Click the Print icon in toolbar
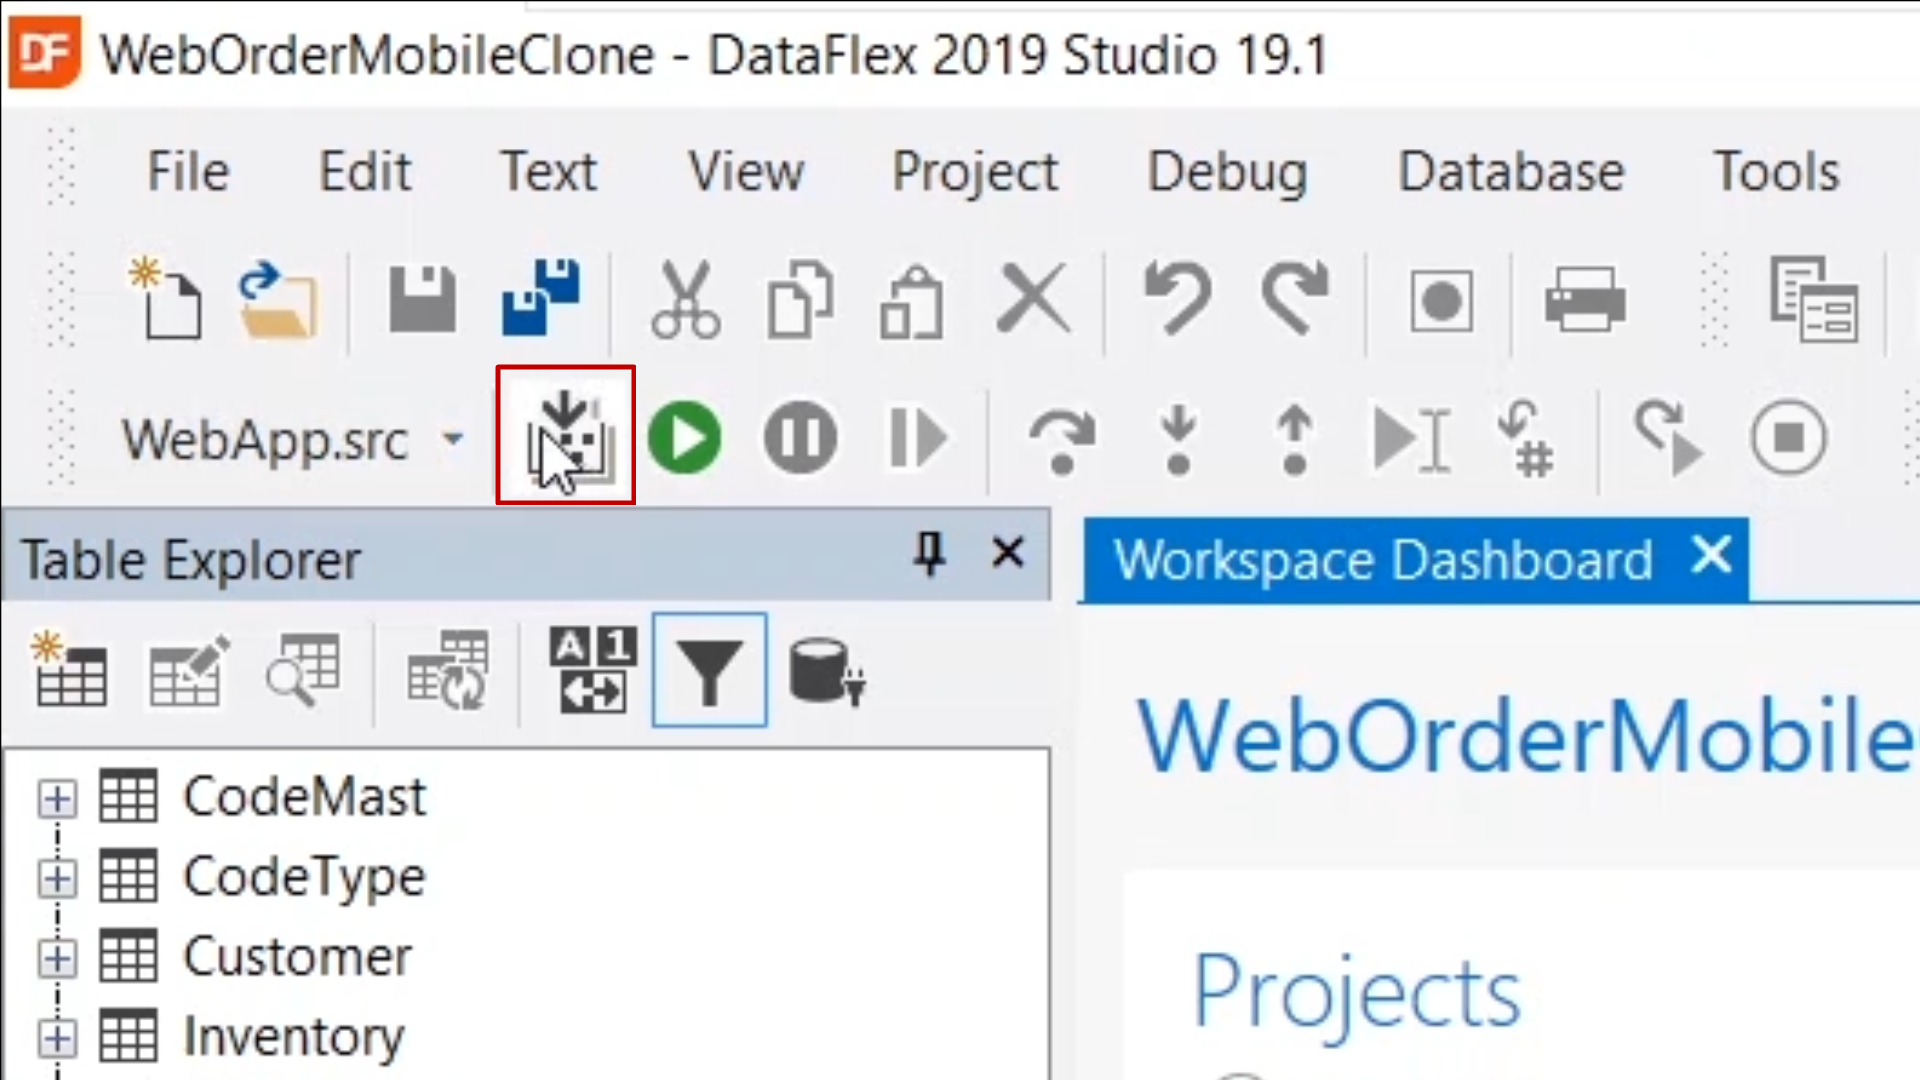This screenshot has height=1080, width=1920. [1584, 298]
